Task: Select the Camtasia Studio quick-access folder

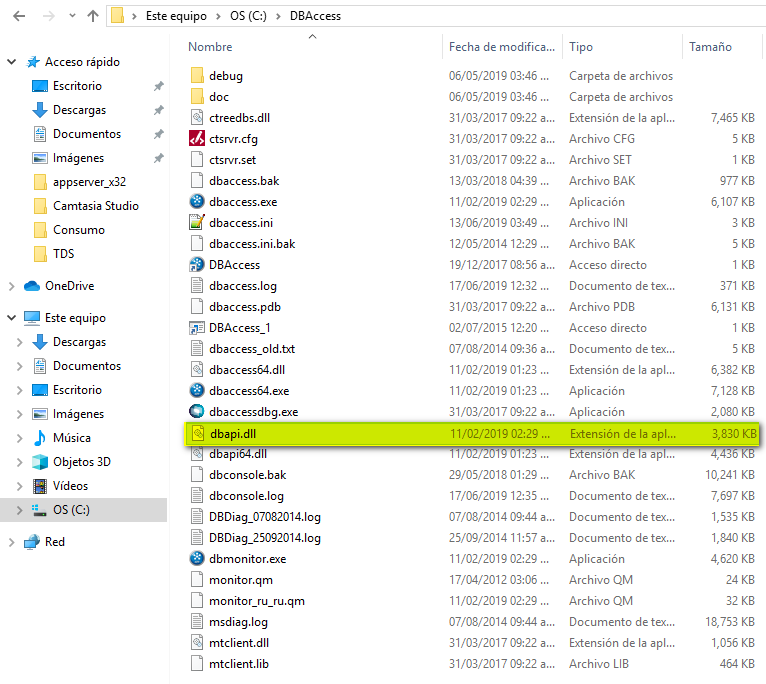Action: pos(96,206)
